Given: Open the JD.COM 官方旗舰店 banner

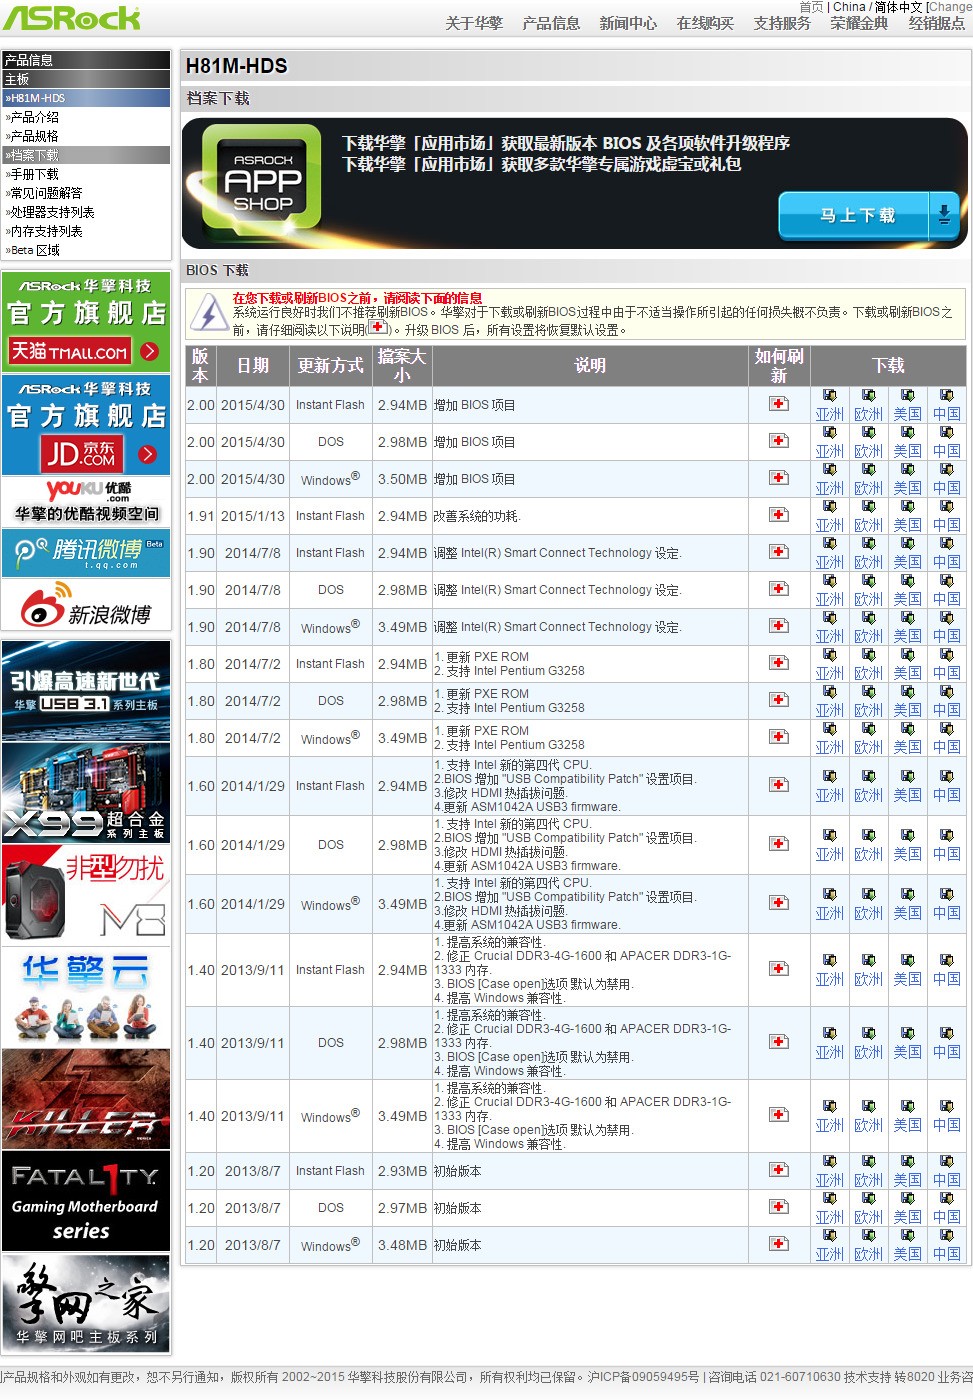Looking at the screenshot, I should coord(86,425).
